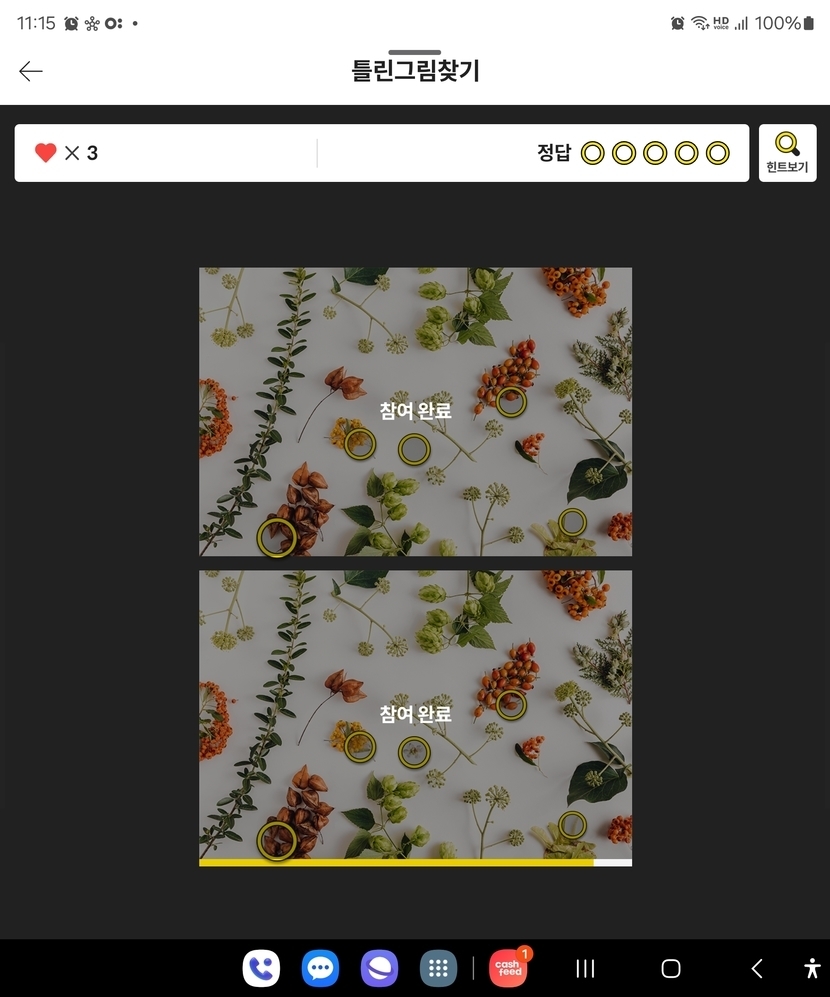Tap the back arrow in the header
The width and height of the screenshot is (830, 997).
coord(31,71)
